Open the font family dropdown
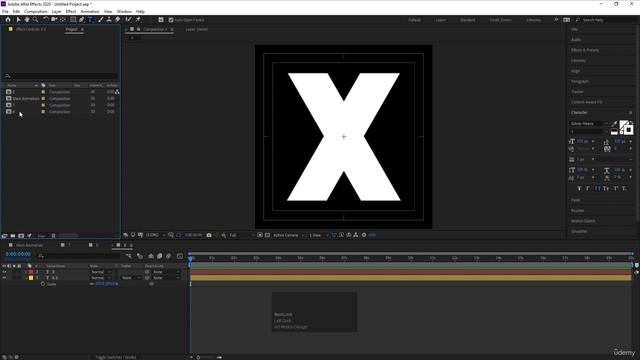Viewport: 640px width, 360px height. coord(589,124)
